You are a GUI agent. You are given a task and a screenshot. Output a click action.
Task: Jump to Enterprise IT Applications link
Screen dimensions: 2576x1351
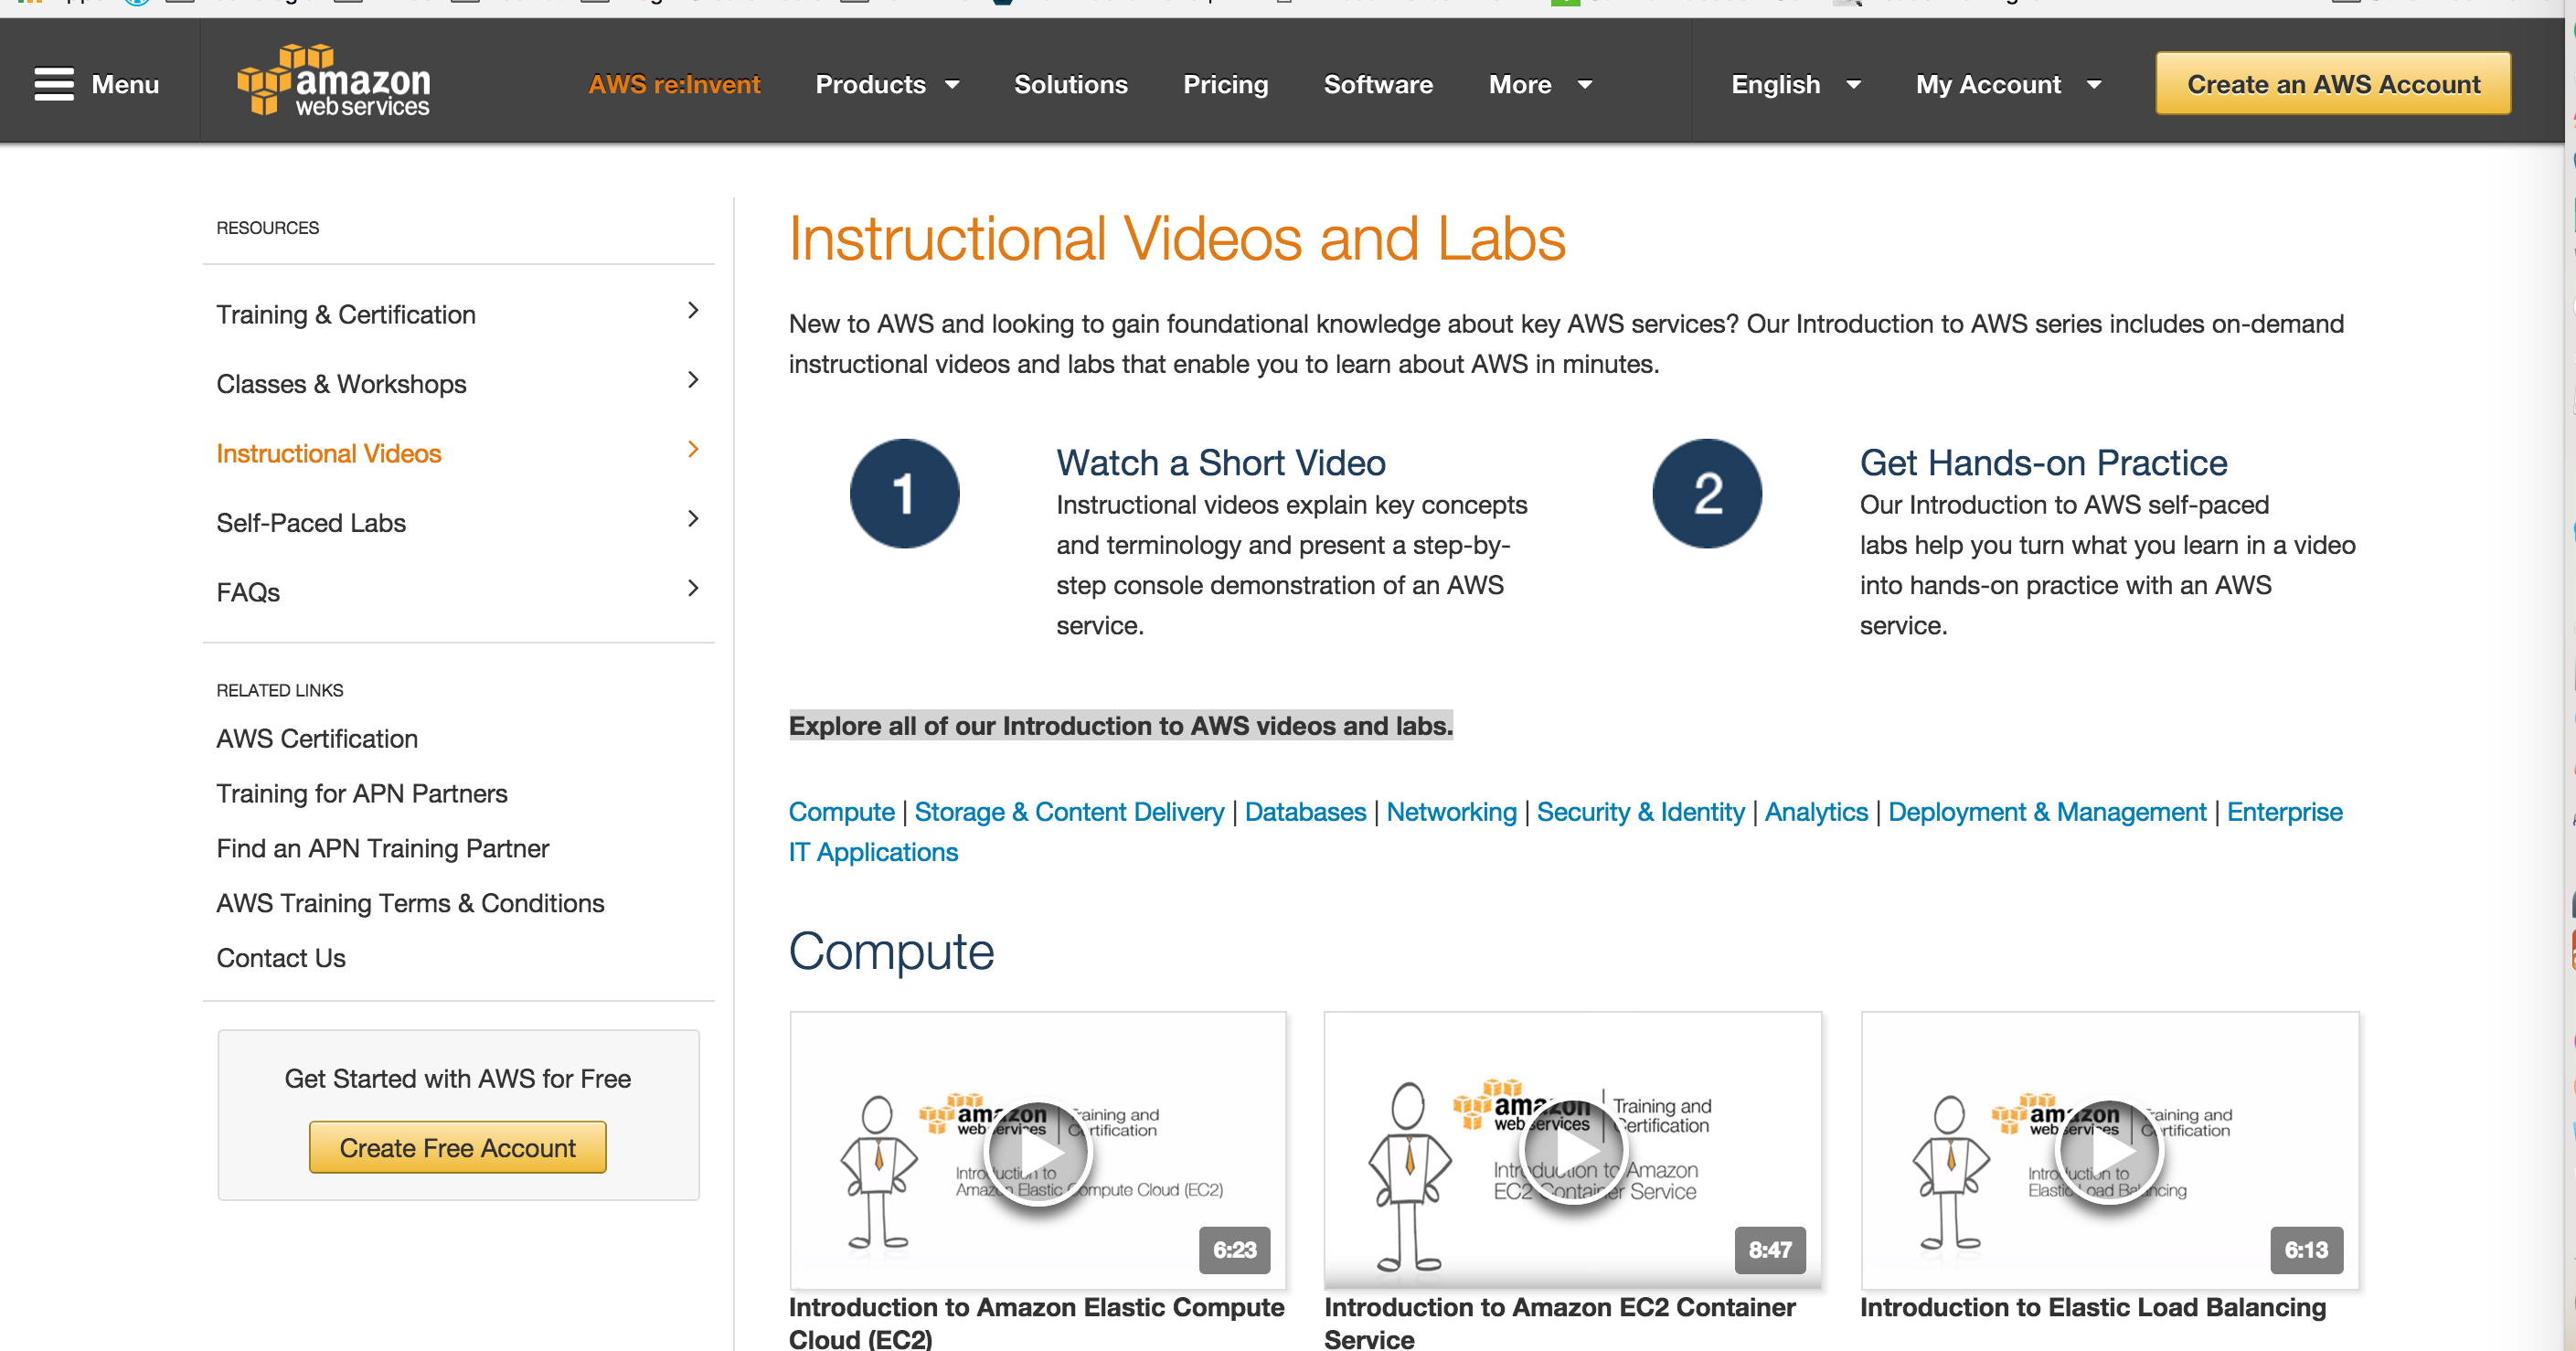(2284, 812)
